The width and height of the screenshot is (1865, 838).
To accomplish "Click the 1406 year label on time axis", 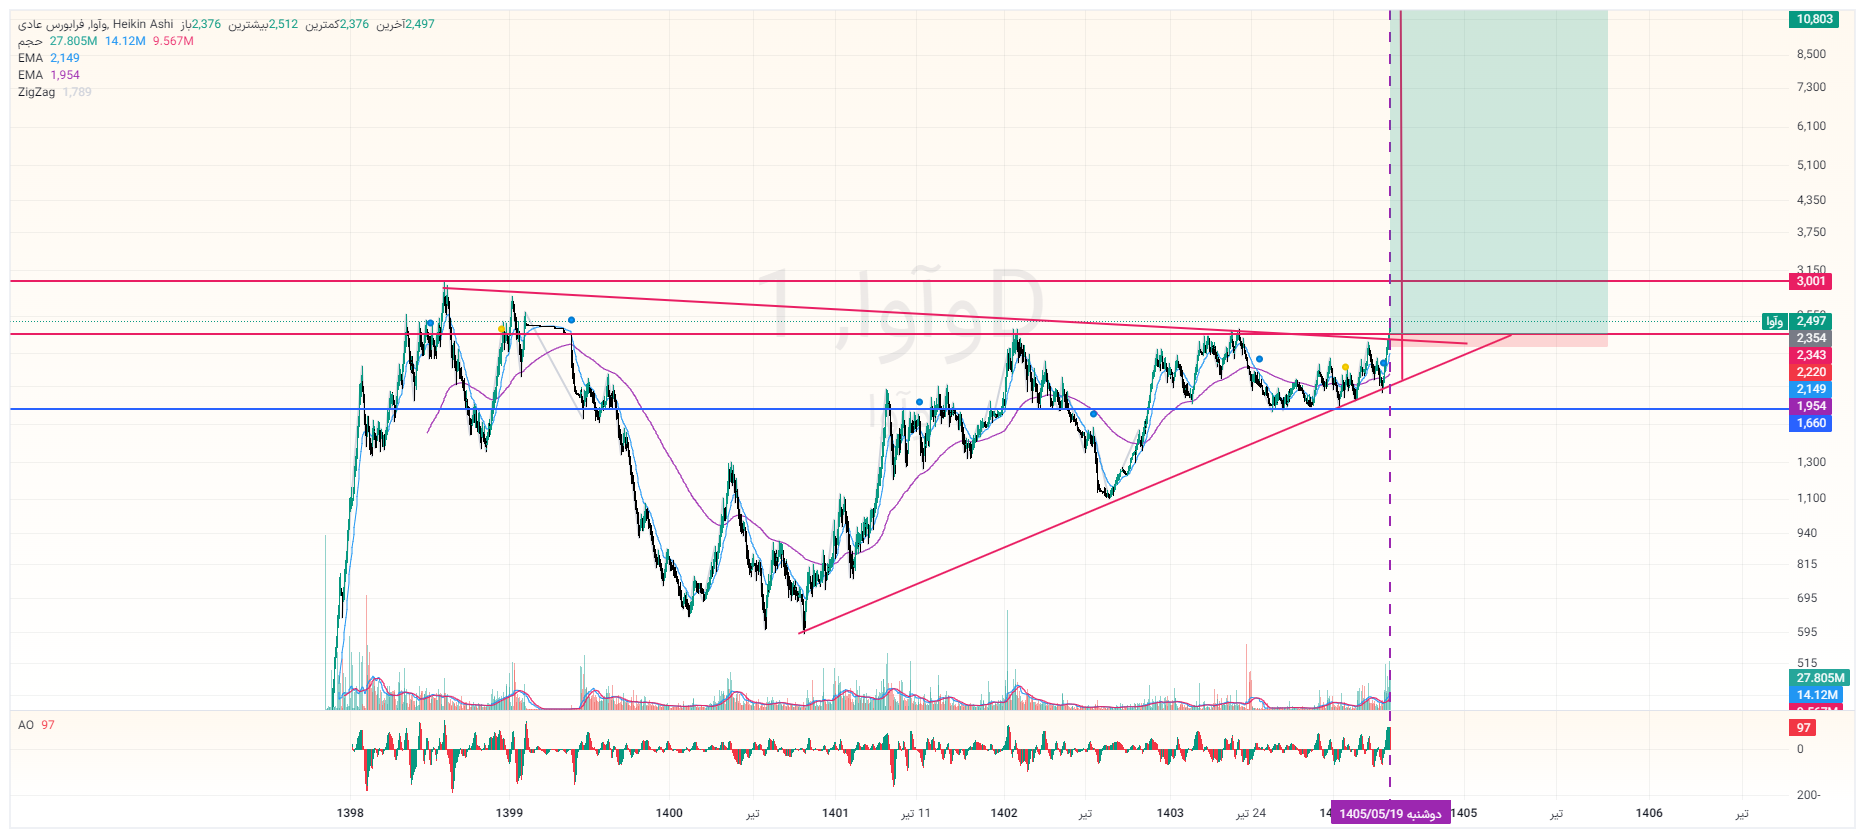I will click(1649, 813).
